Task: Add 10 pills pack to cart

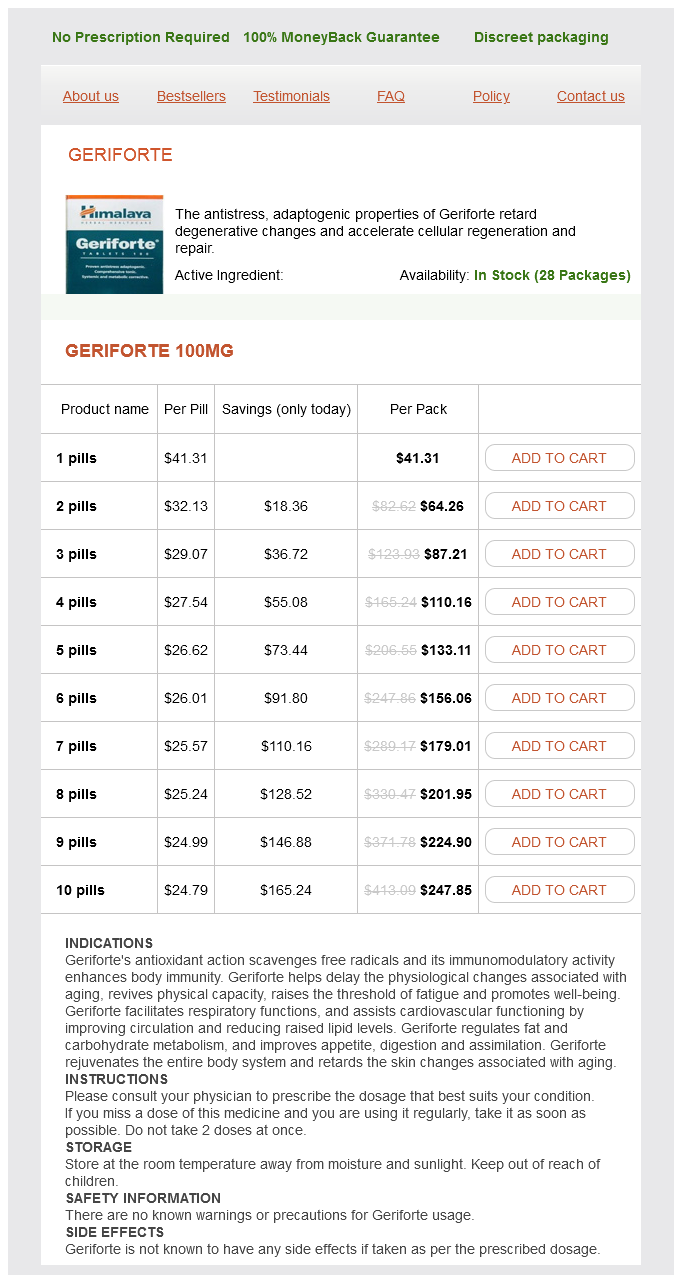Action: pyautogui.click(x=559, y=890)
